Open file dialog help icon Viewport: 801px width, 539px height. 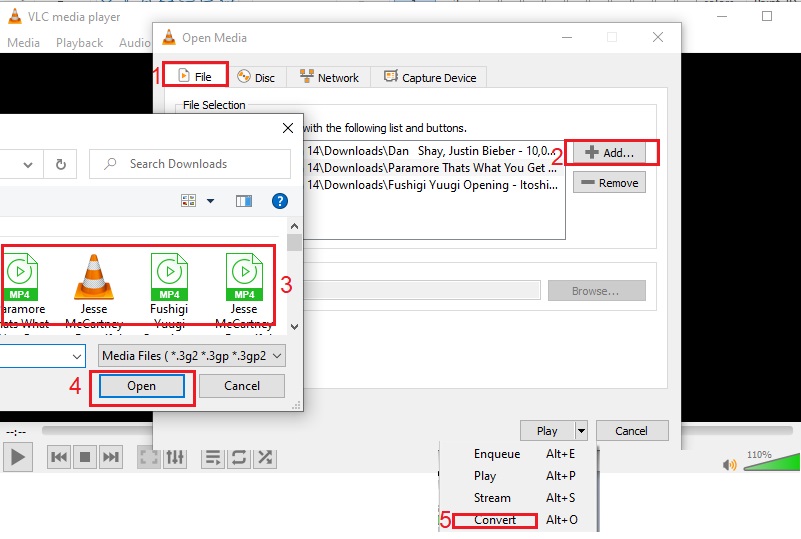pos(279,201)
